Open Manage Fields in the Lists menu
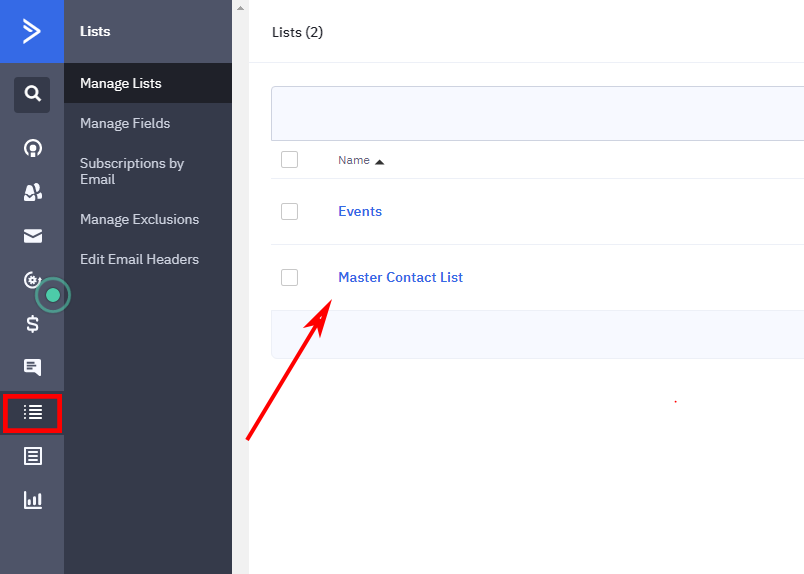Viewport: 804px width, 574px height. (x=125, y=123)
